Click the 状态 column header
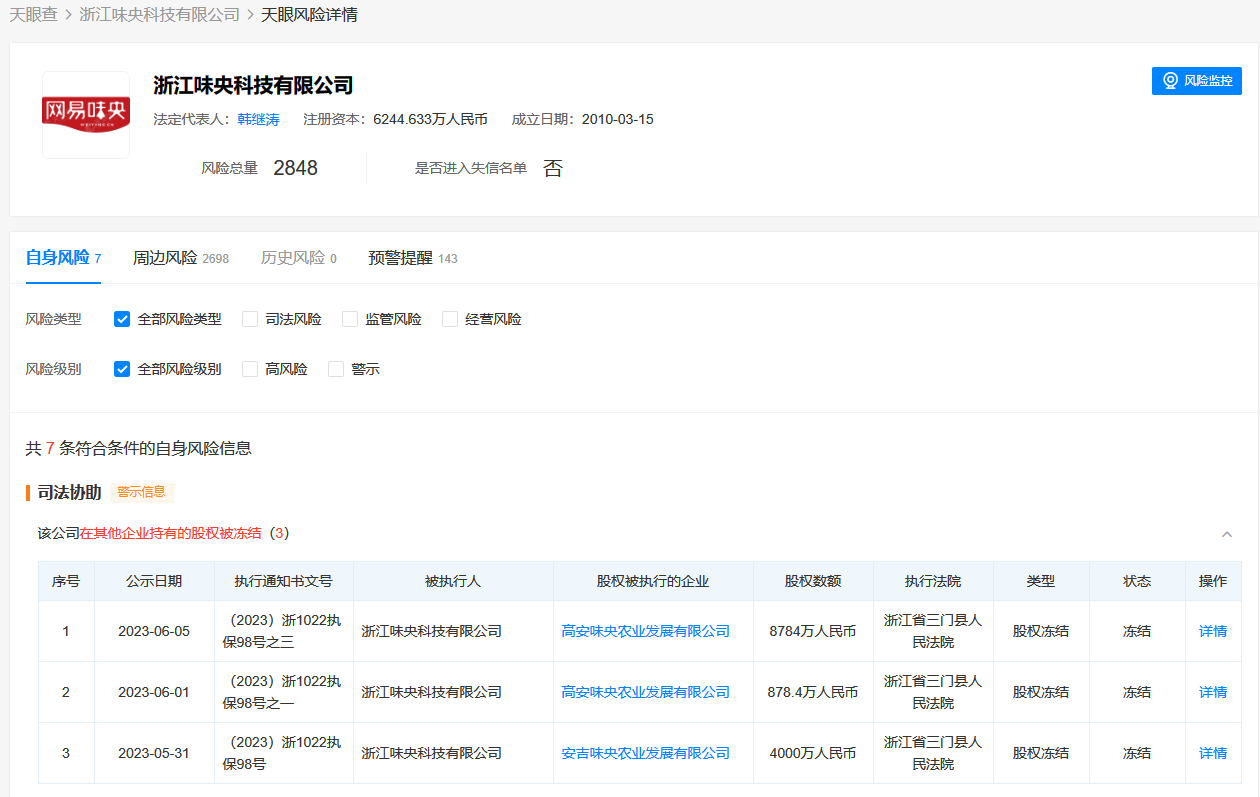The width and height of the screenshot is (1260, 797). coord(1137,581)
